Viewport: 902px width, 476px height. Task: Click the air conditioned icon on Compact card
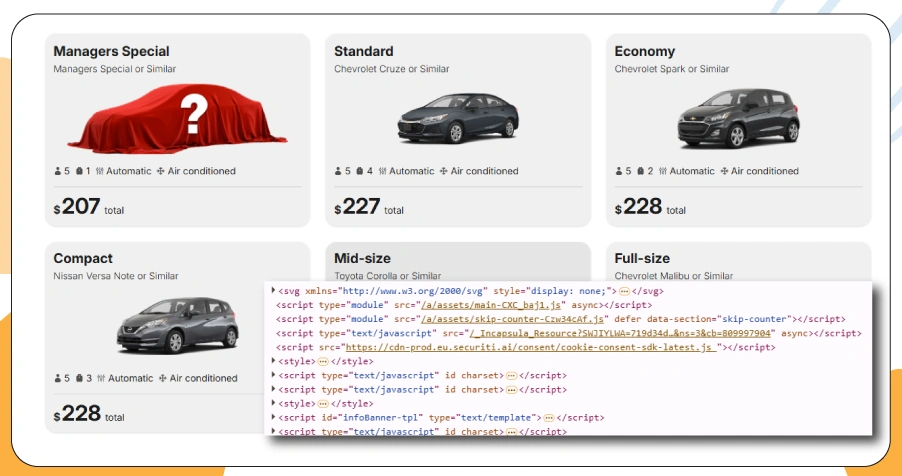161,378
